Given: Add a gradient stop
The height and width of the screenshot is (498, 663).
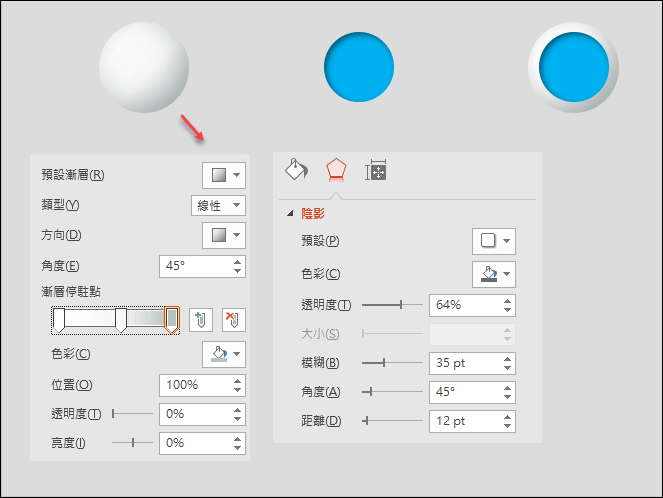Looking at the screenshot, I should click(201, 320).
